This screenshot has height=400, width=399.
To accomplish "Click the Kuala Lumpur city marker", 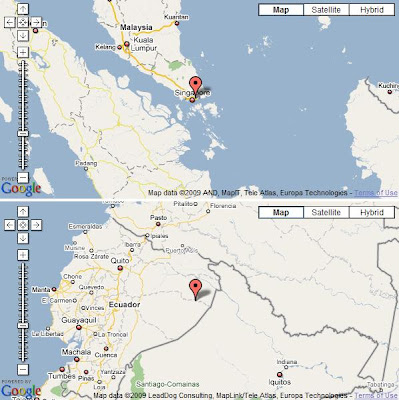I will click(126, 44).
